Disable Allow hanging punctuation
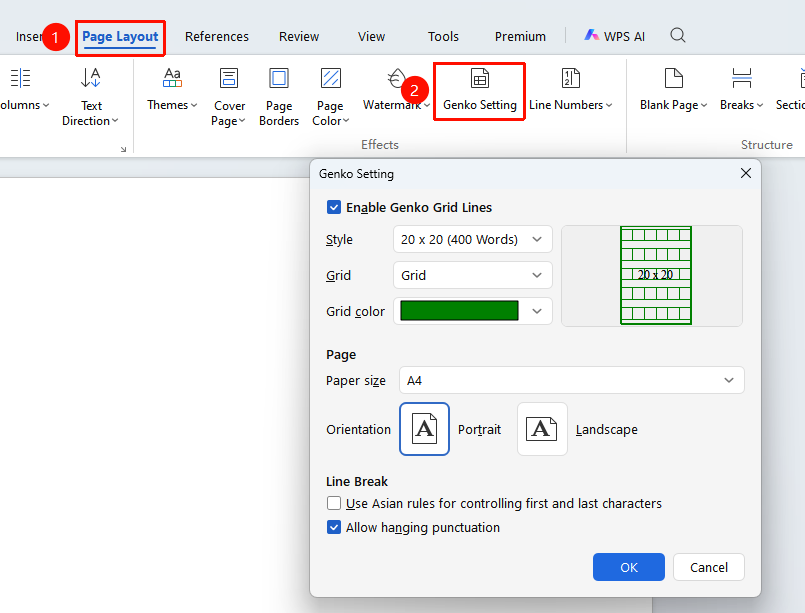The image size is (805, 613). tap(334, 527)
